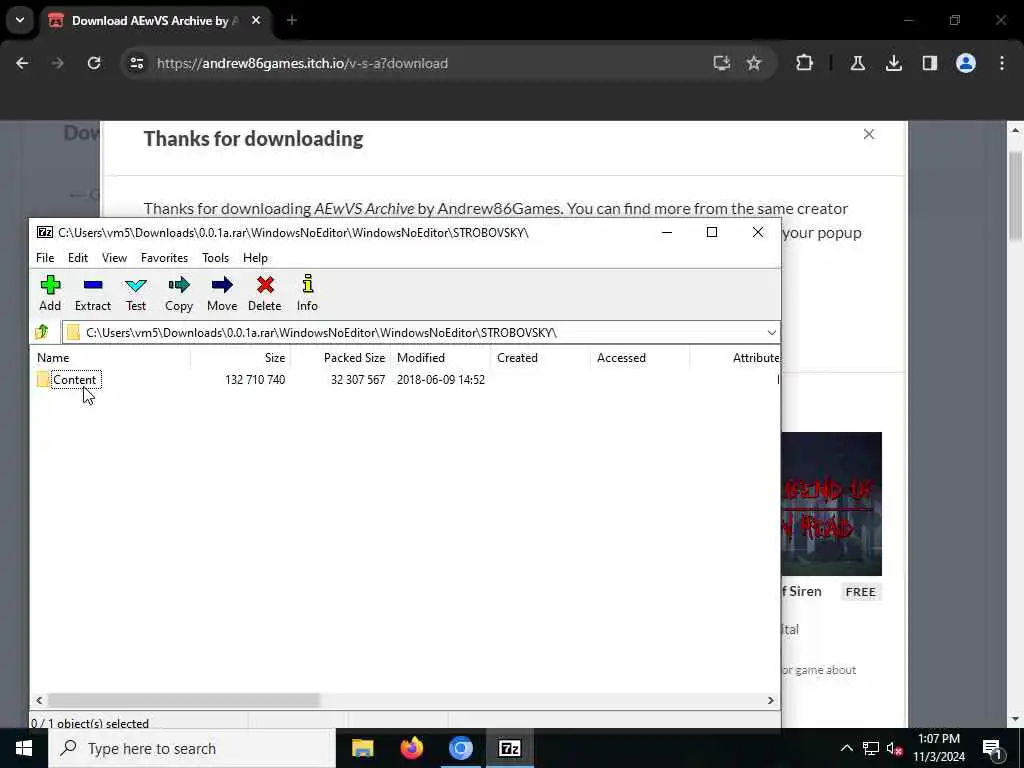Open the Help menu

point(255,258)
